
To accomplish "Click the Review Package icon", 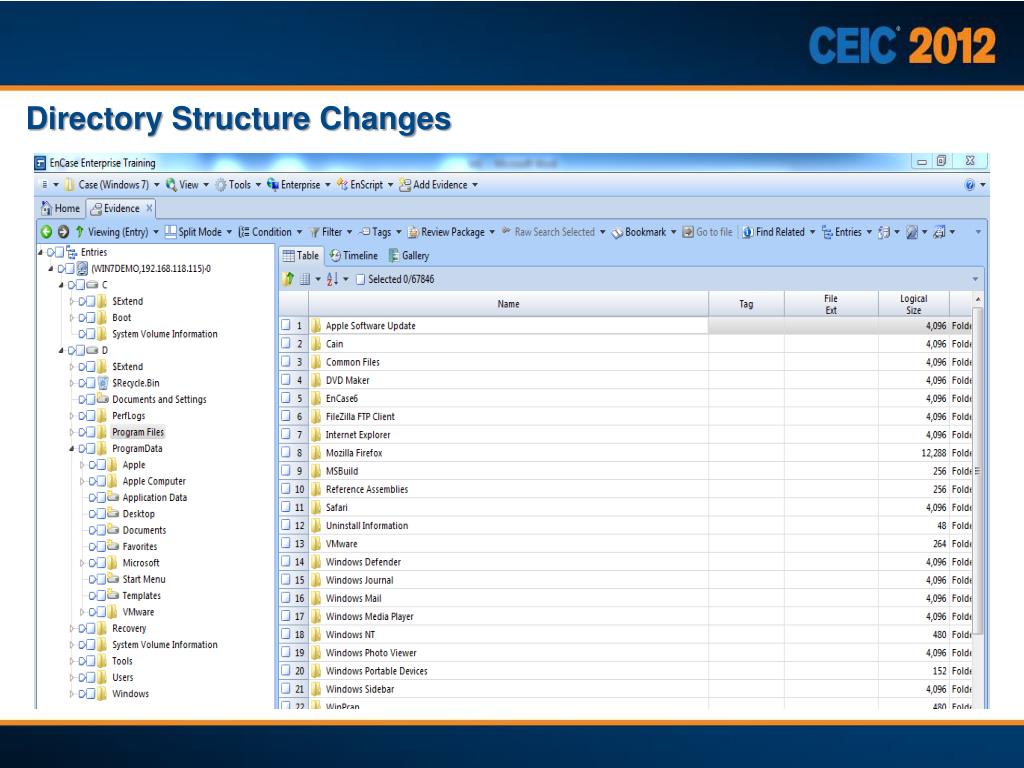I will tap(413, 232).
